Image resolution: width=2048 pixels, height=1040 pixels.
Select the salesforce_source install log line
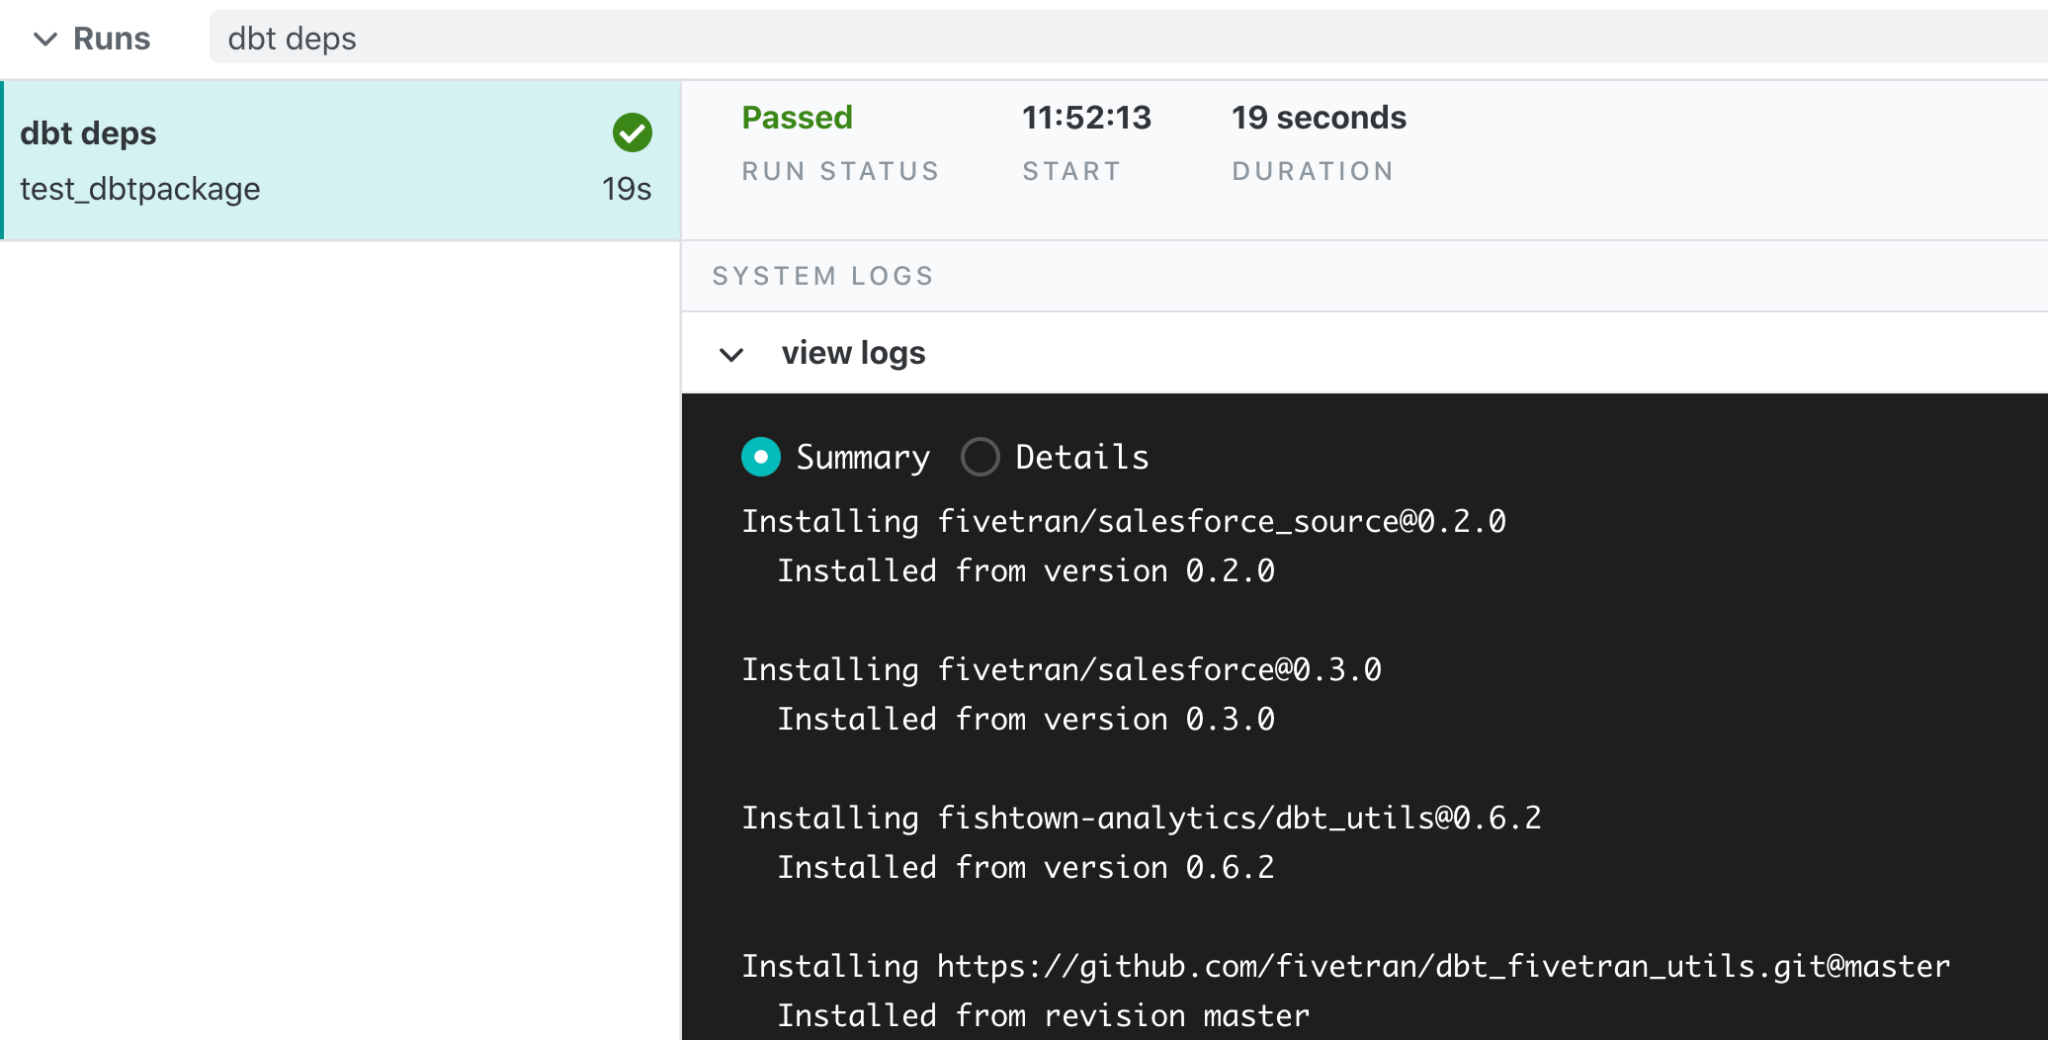(1124, 521)
